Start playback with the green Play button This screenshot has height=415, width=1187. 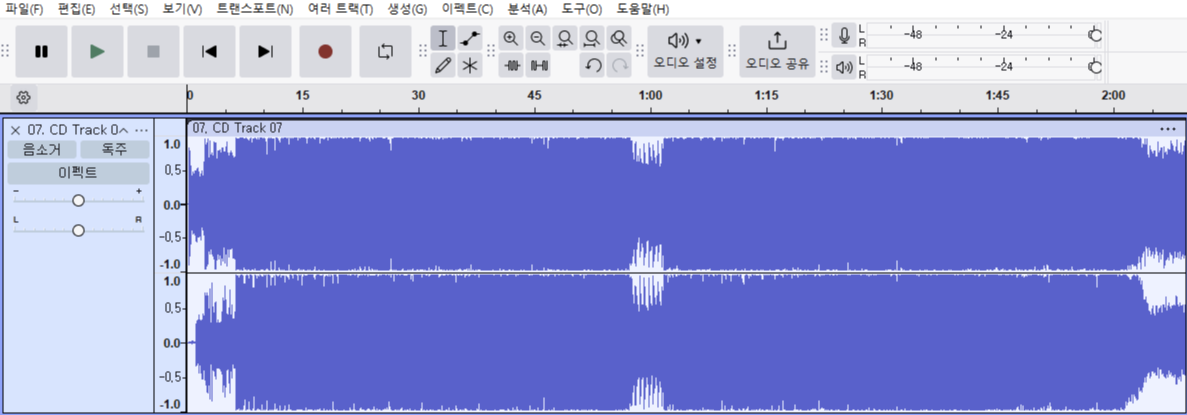coord(98,51)
